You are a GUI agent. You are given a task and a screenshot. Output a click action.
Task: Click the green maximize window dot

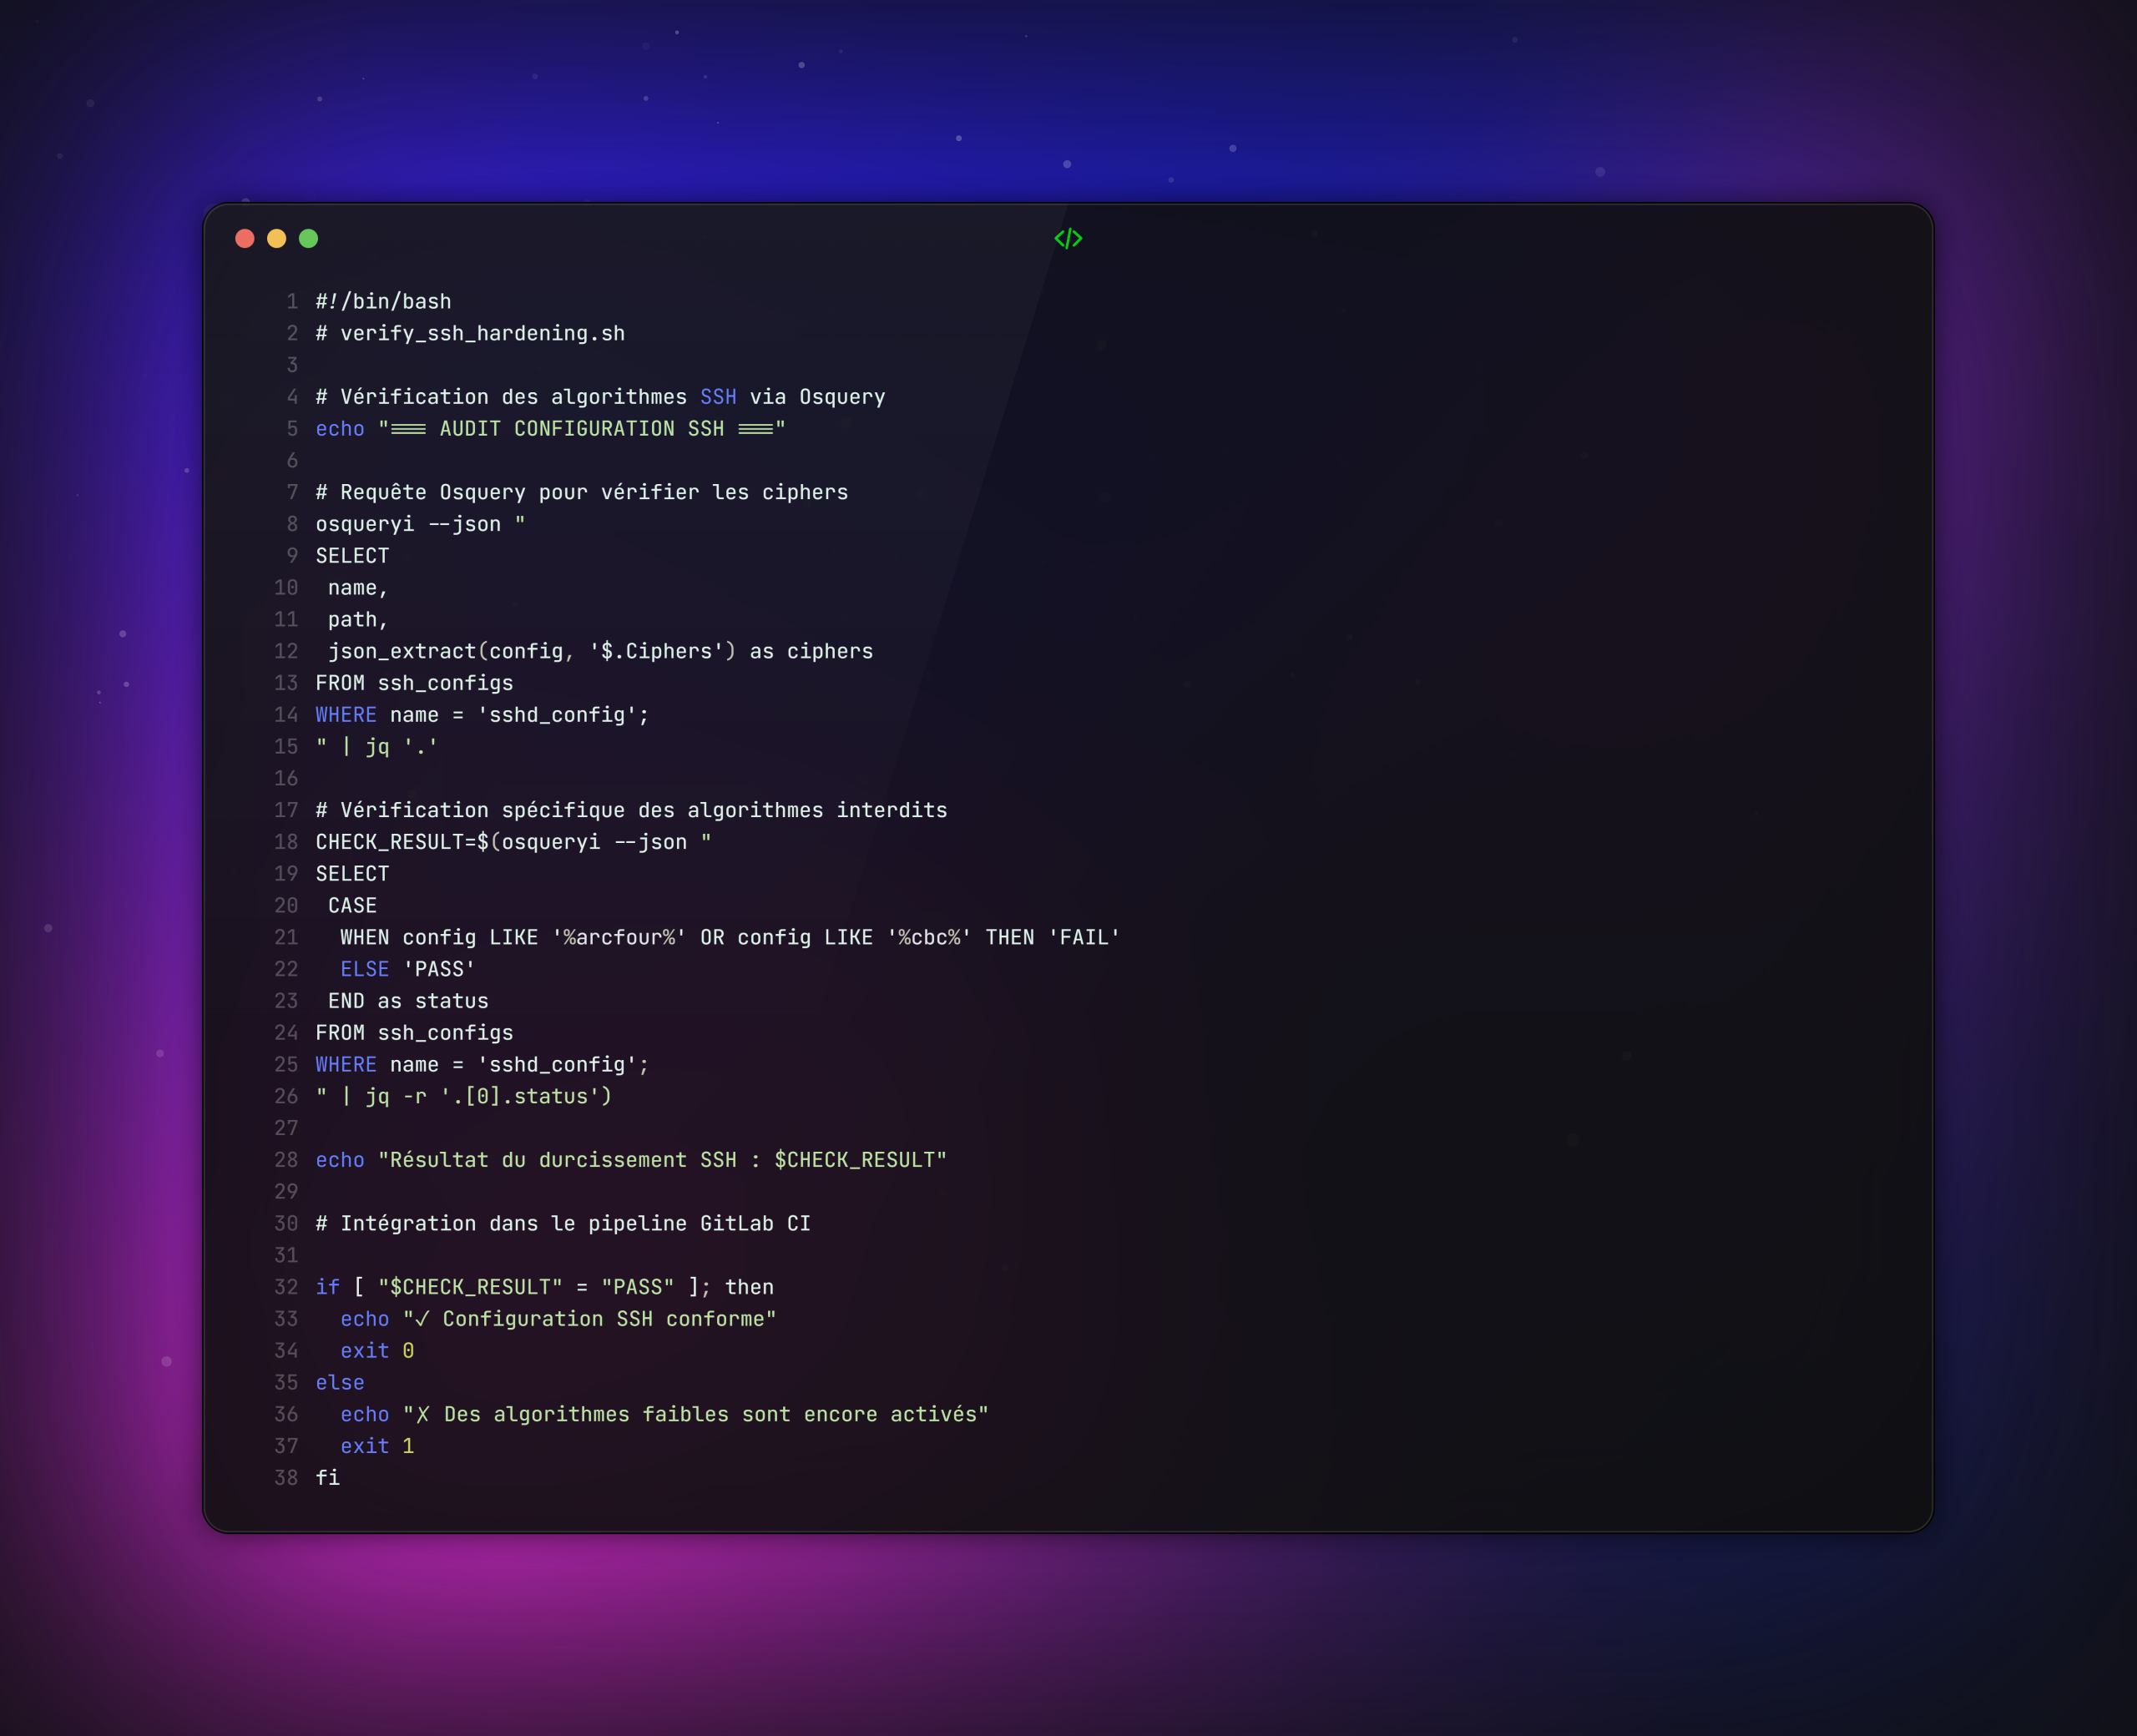point(309,238)
